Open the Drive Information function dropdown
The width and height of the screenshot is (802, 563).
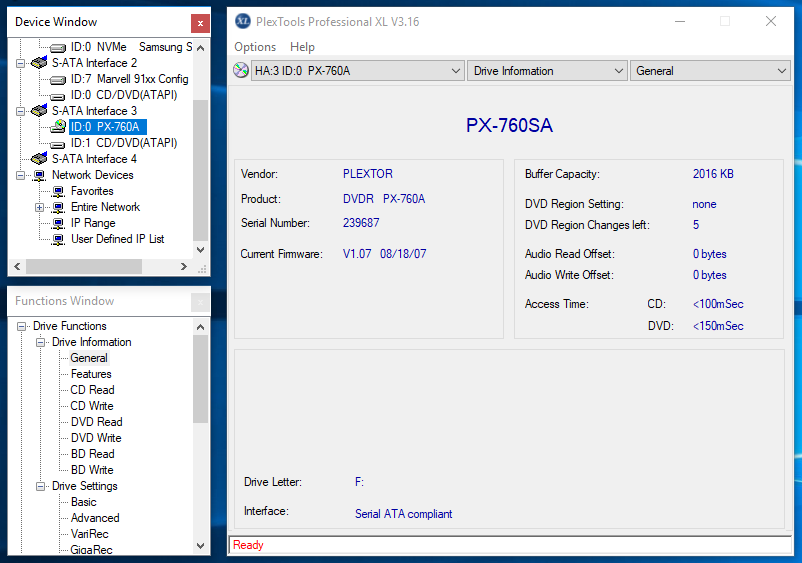point(547,71)
